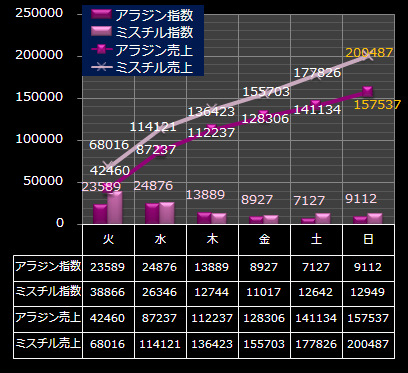Image resolution: width=408 pixels, height=373 pixels.
Task: Click the 日 column header
Action: point(368,240)
